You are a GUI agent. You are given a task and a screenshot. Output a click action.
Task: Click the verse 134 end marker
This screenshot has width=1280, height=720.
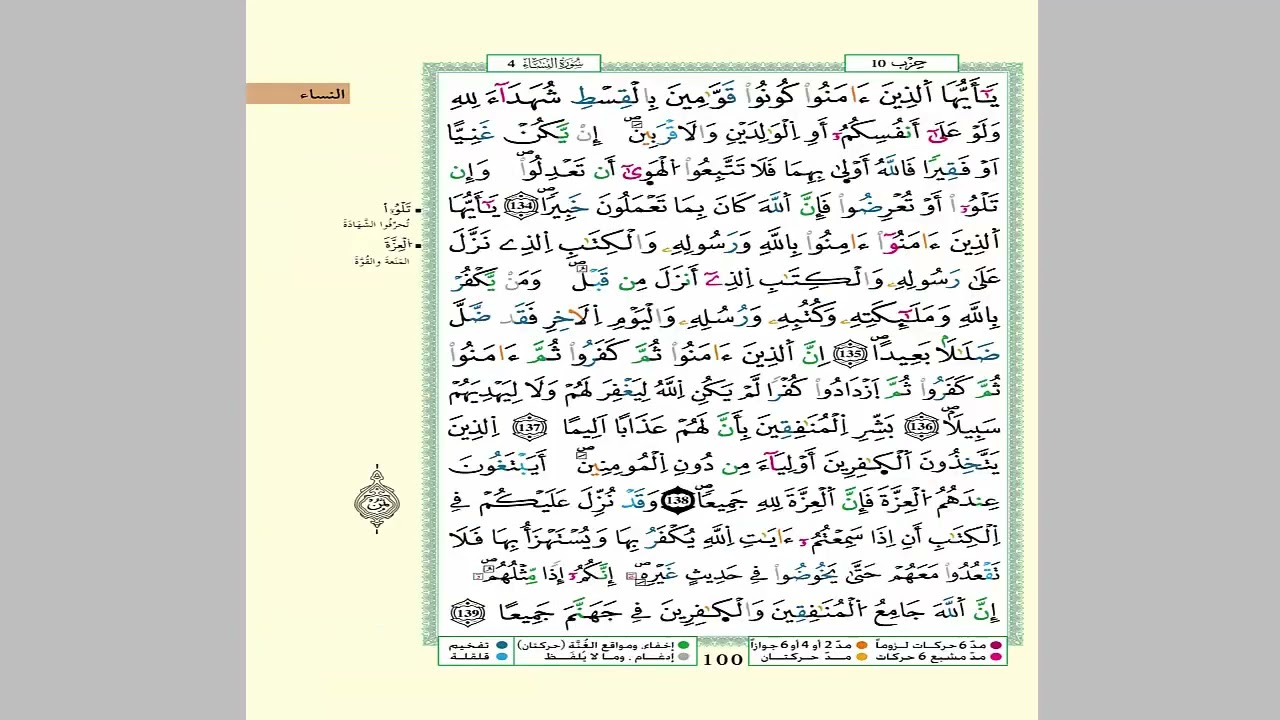pos(520,206)
